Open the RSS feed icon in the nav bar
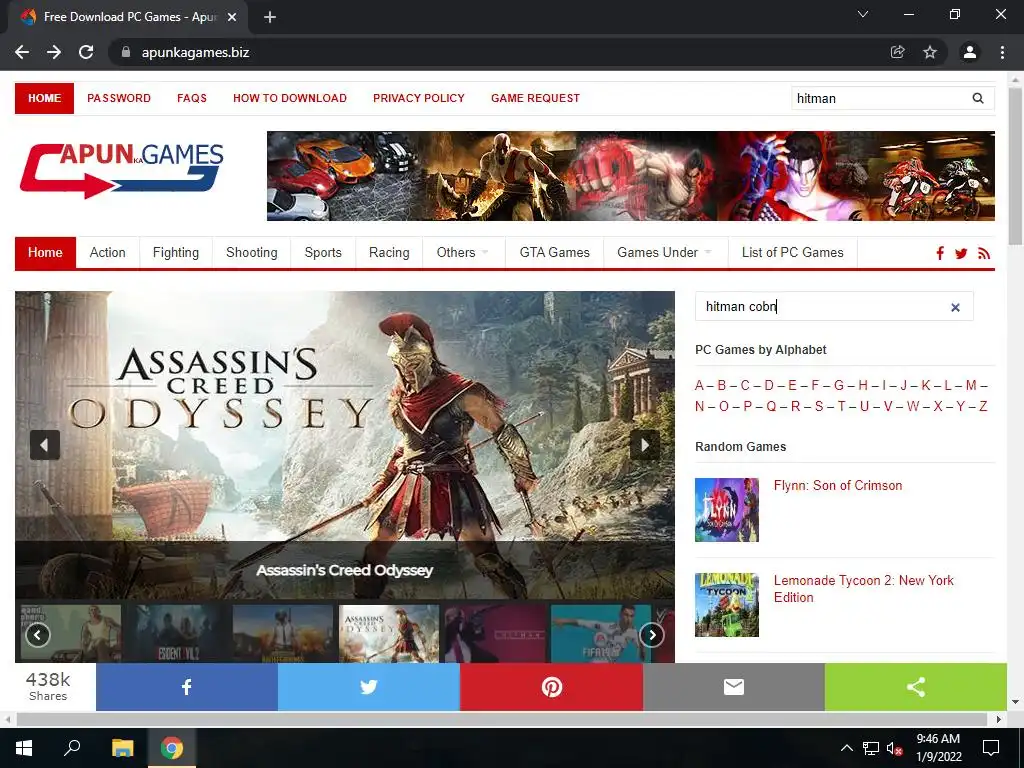Image resolution: width=1024 pixels, height=768 pixels. pos(984,253)
